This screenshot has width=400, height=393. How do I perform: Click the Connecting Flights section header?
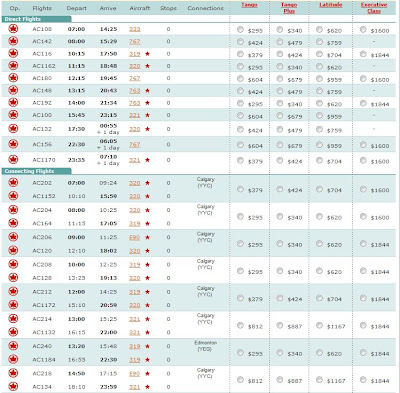pos(36,171)
